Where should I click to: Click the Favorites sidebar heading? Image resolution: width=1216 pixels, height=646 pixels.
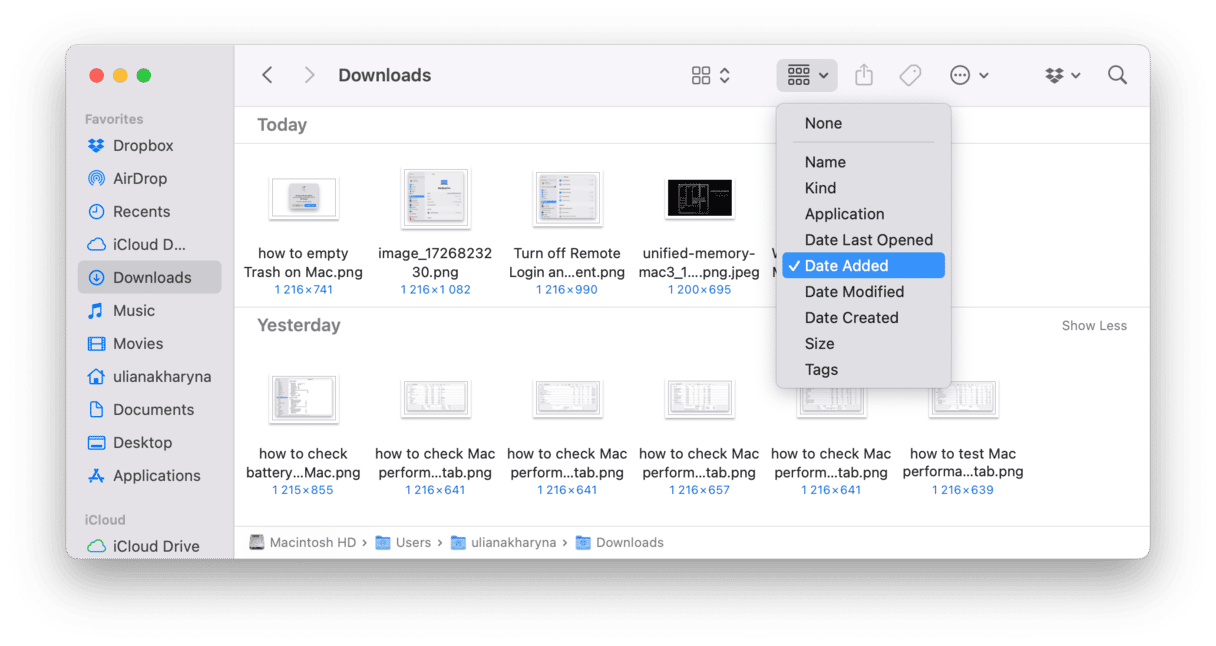(114, 119)
